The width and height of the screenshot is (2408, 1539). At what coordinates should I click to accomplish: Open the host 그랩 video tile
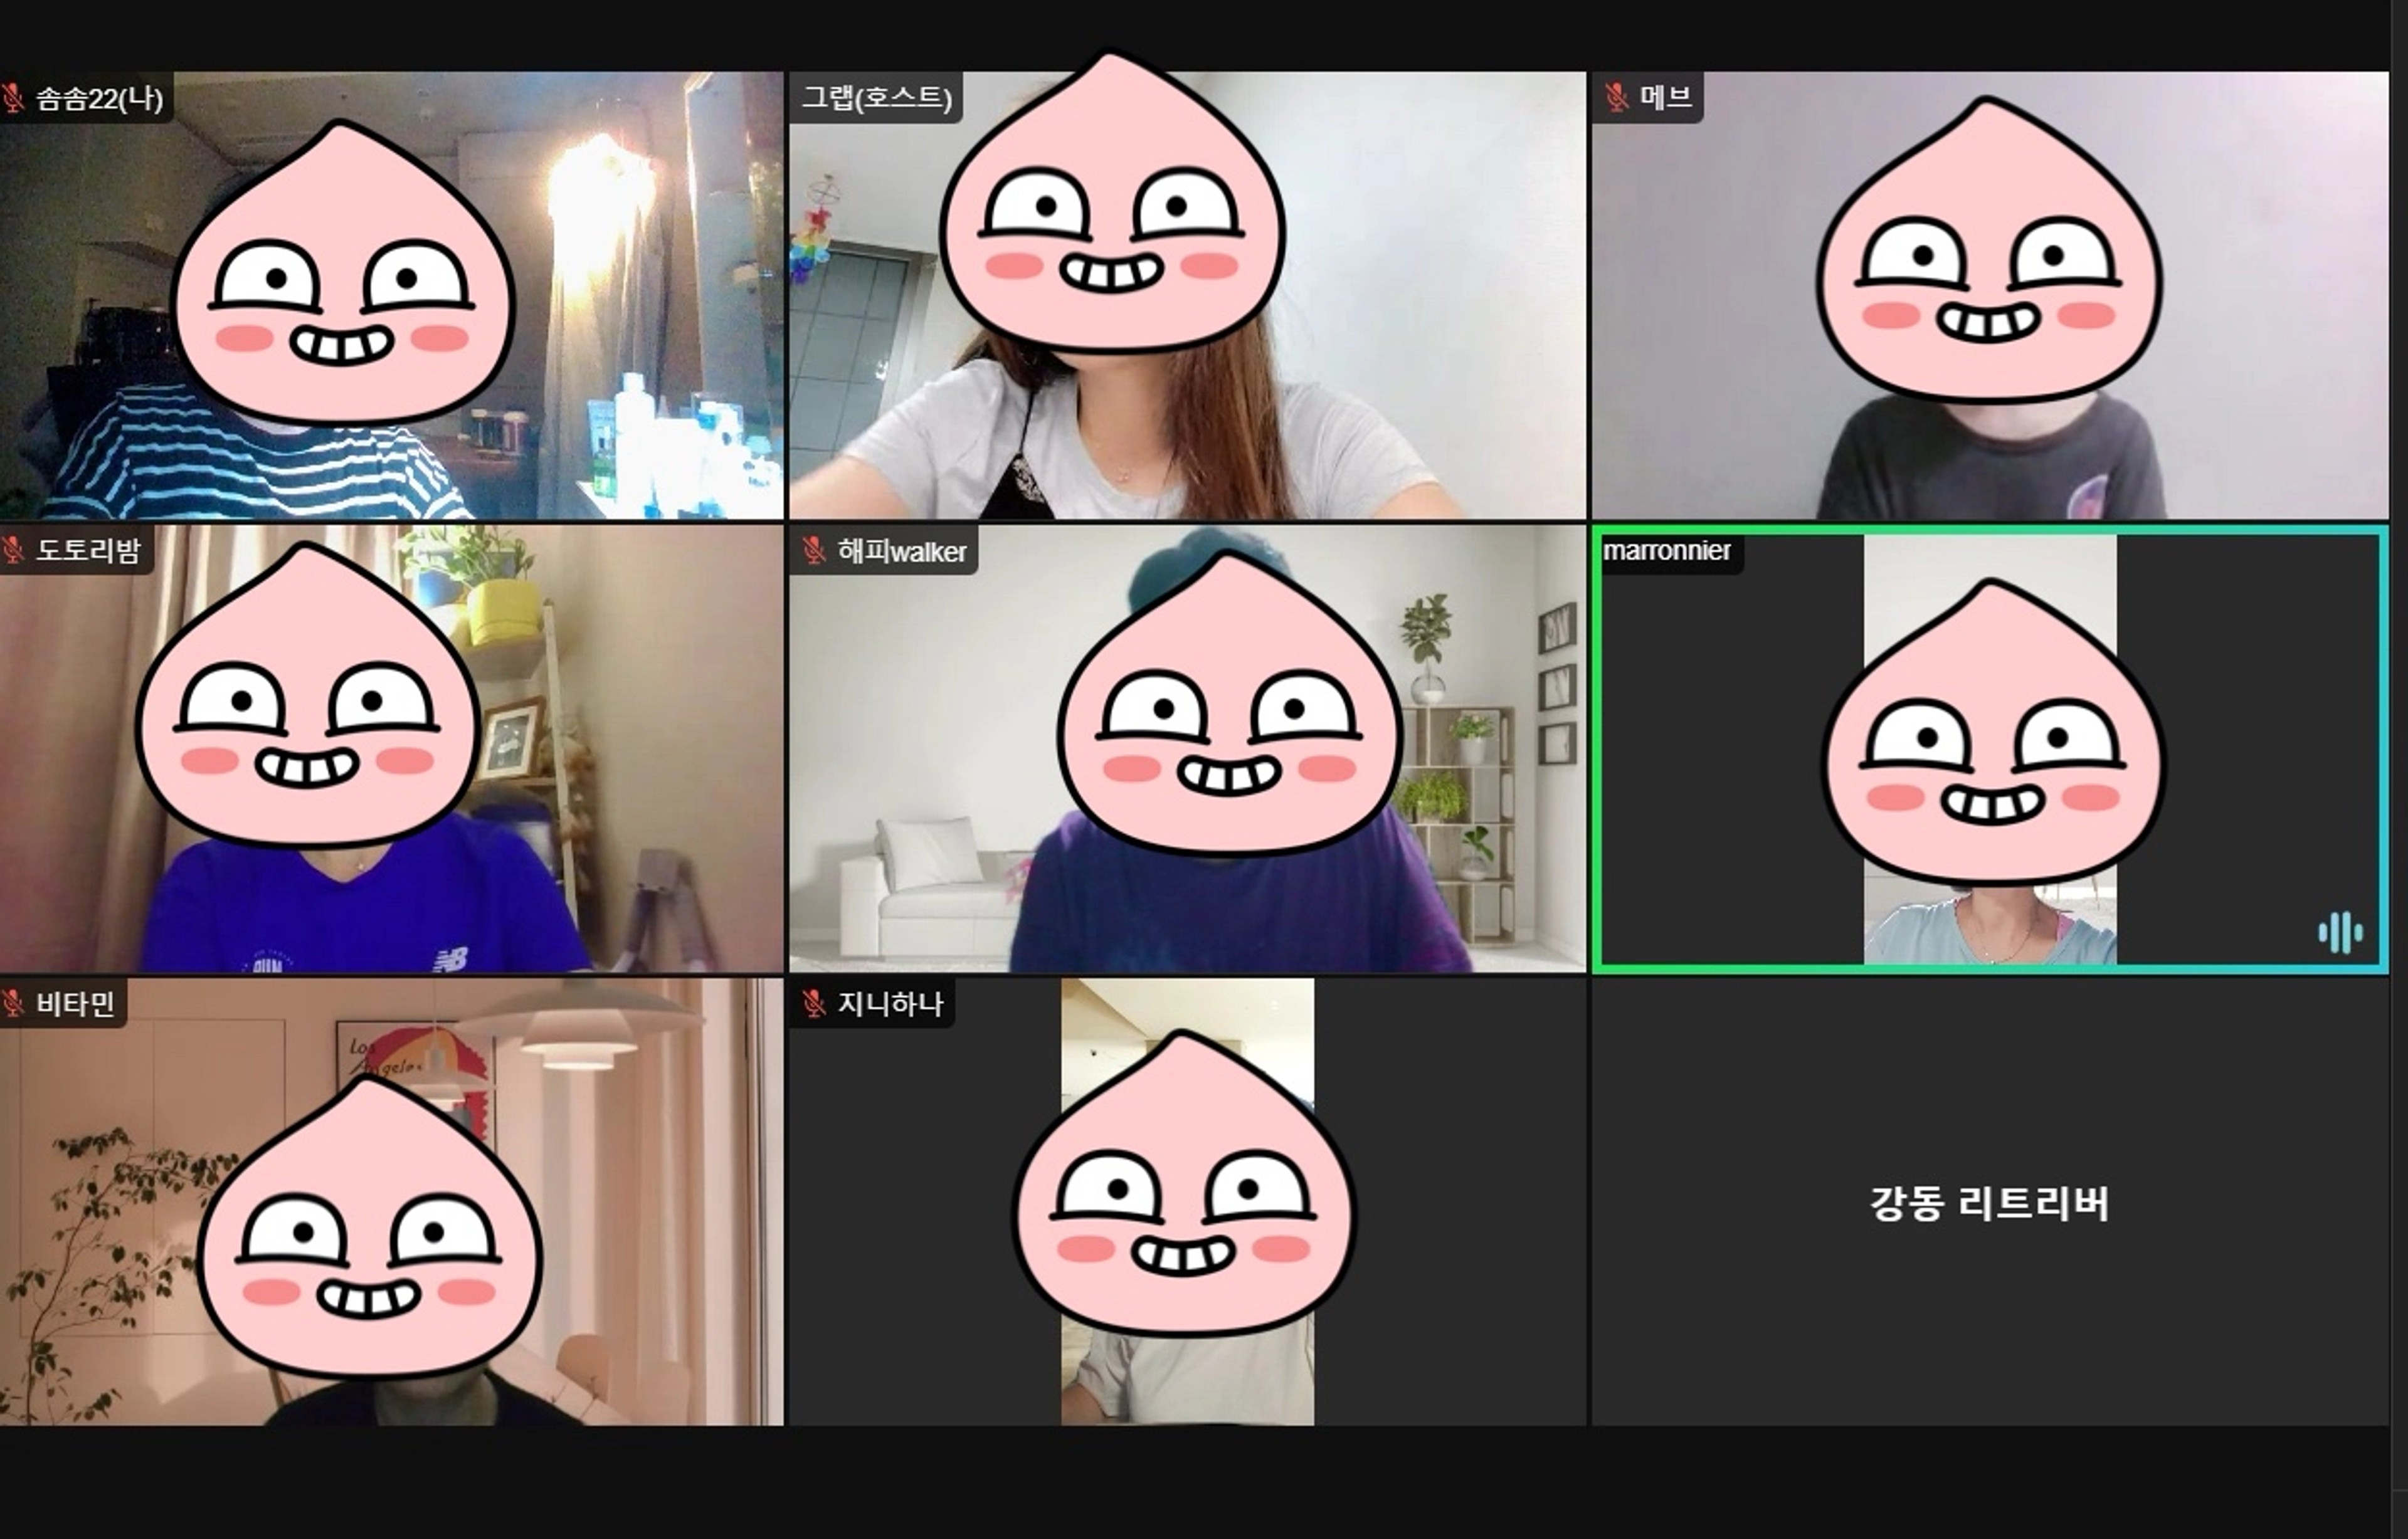tap(1187, 295)
